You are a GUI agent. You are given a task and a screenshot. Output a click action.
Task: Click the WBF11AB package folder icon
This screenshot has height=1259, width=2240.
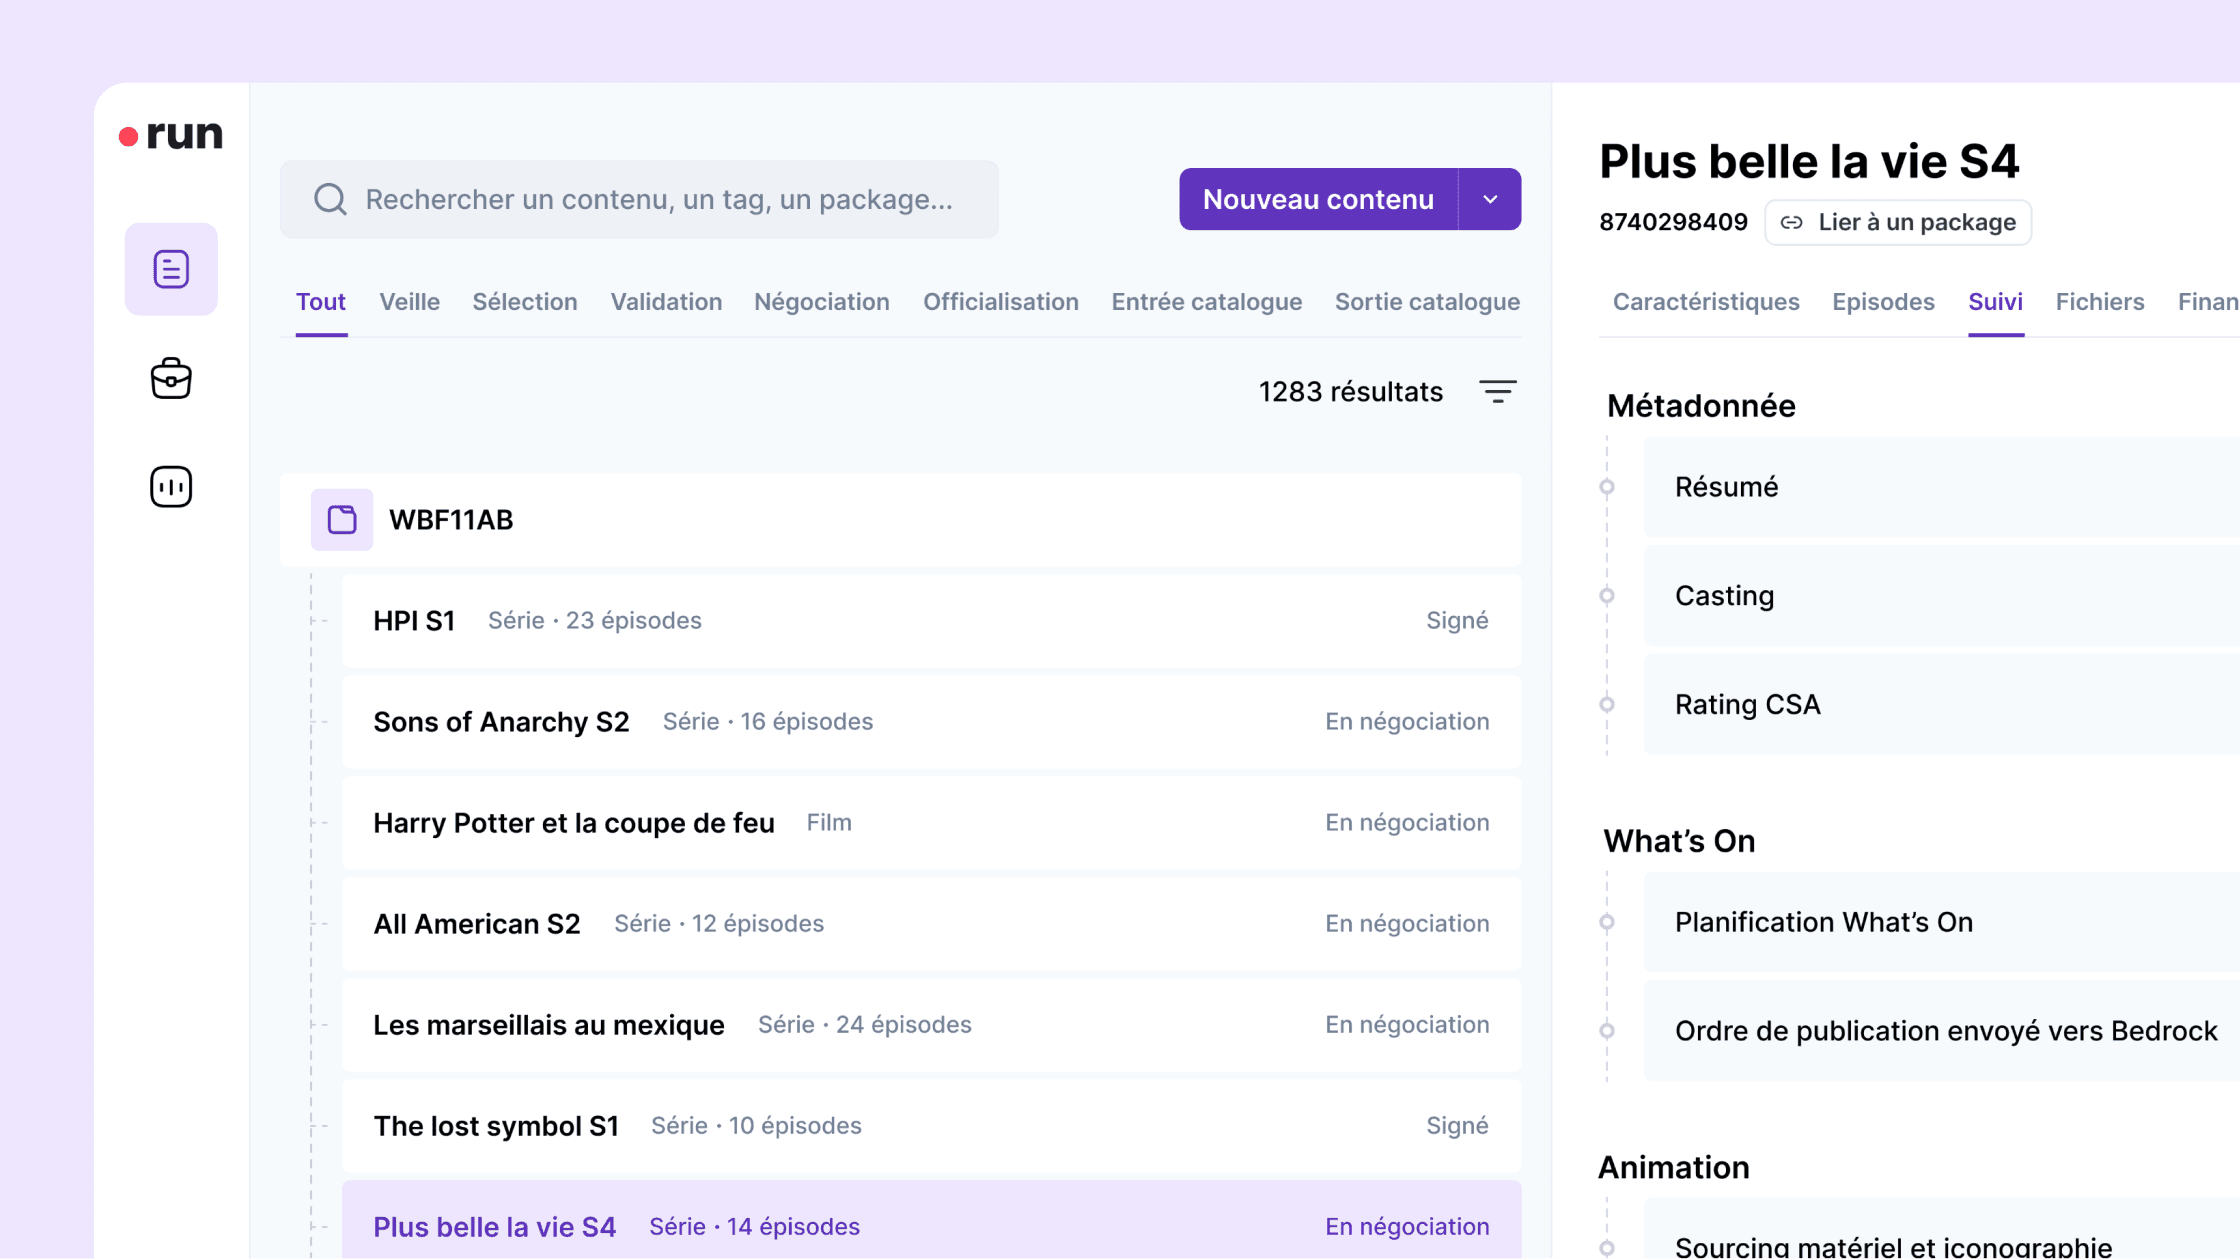[342, 520]
